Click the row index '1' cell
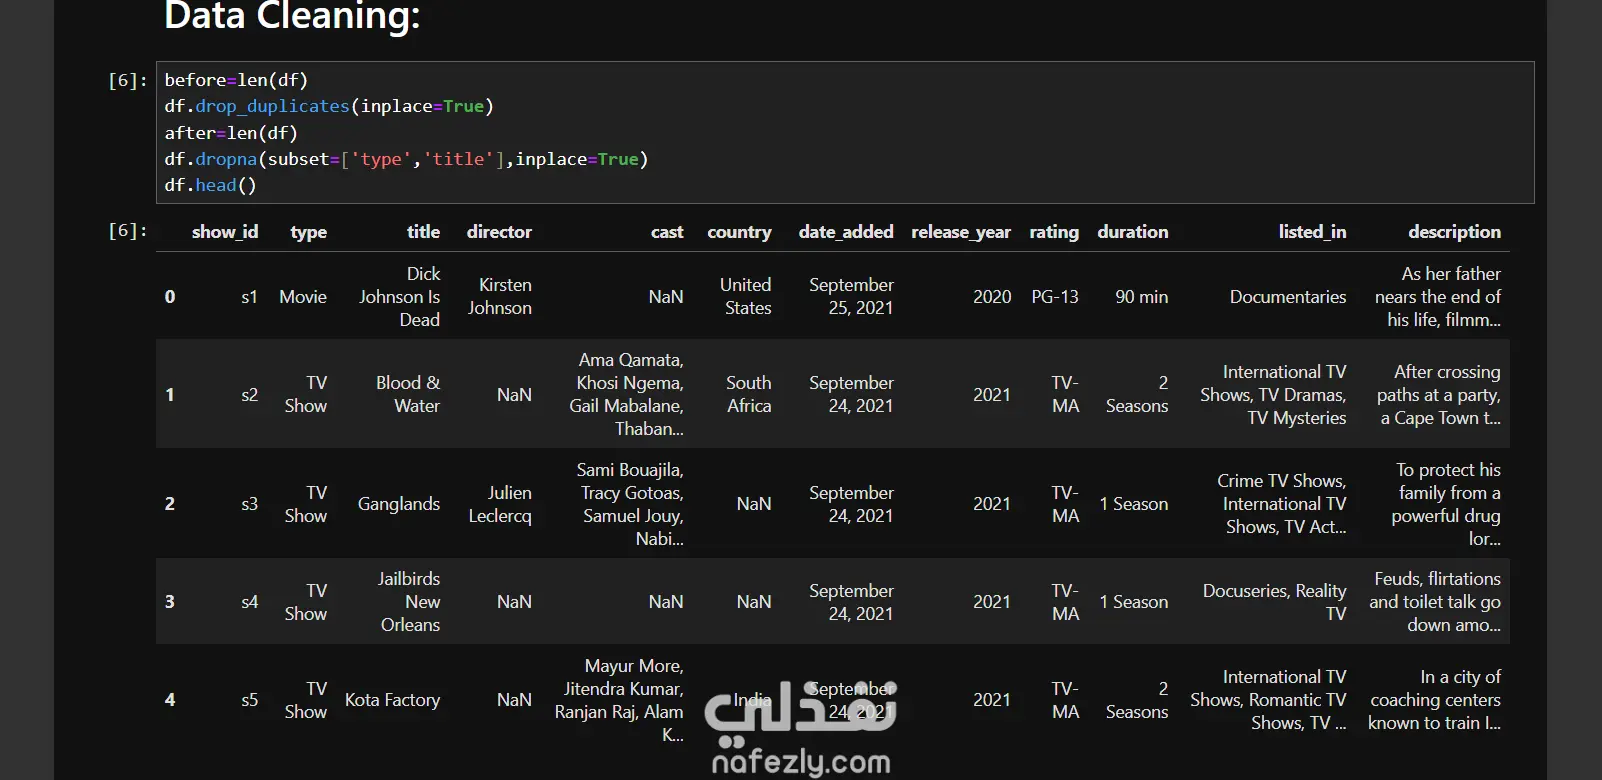Viewport: 1602px width, 780px height. point(170,395)
